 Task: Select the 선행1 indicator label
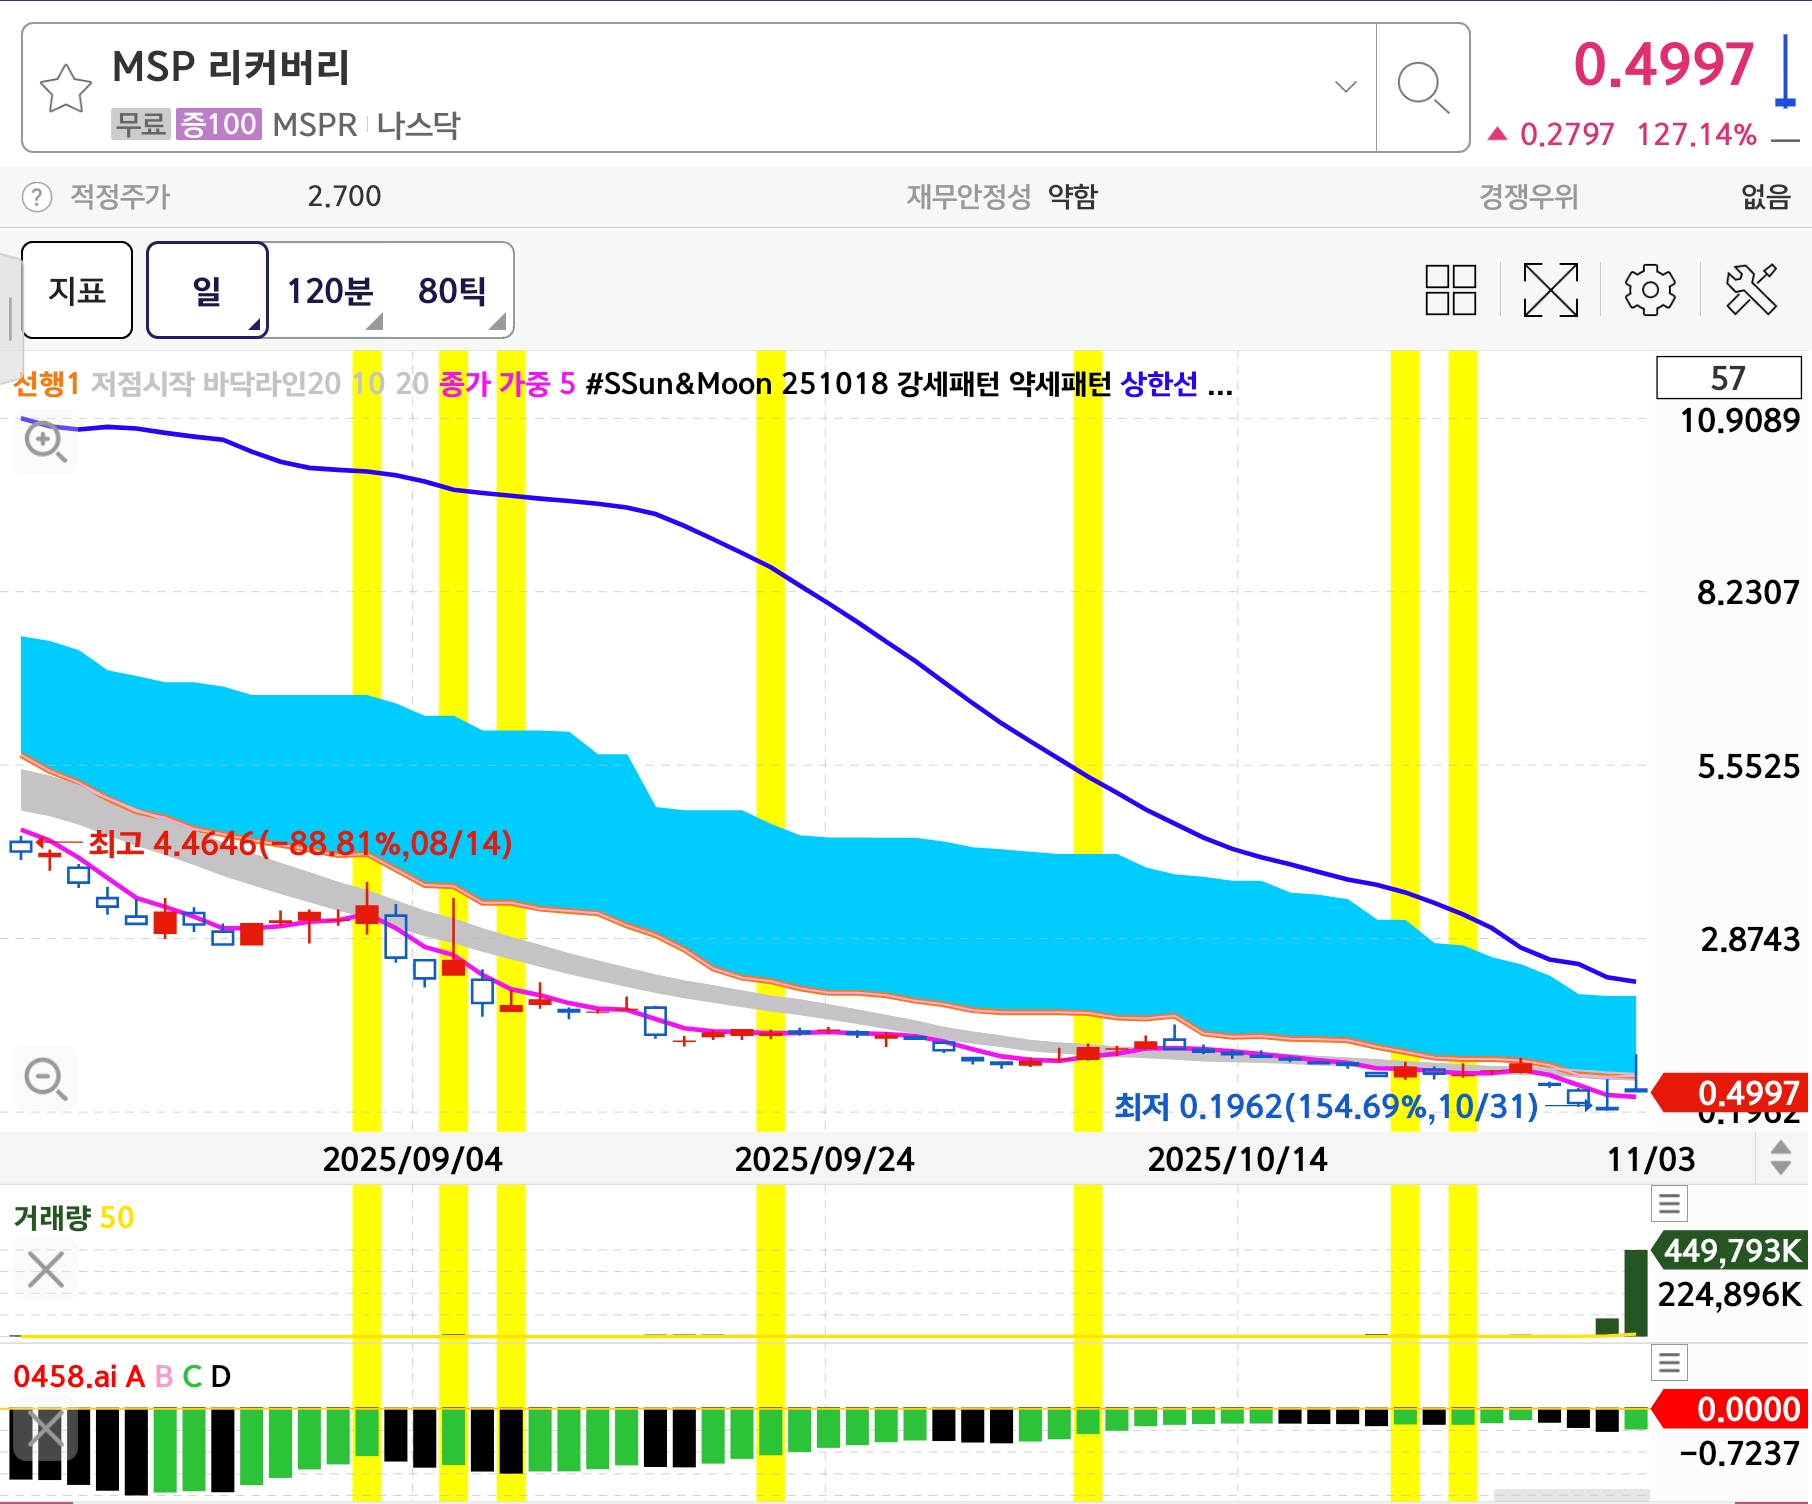pos(46,383)
